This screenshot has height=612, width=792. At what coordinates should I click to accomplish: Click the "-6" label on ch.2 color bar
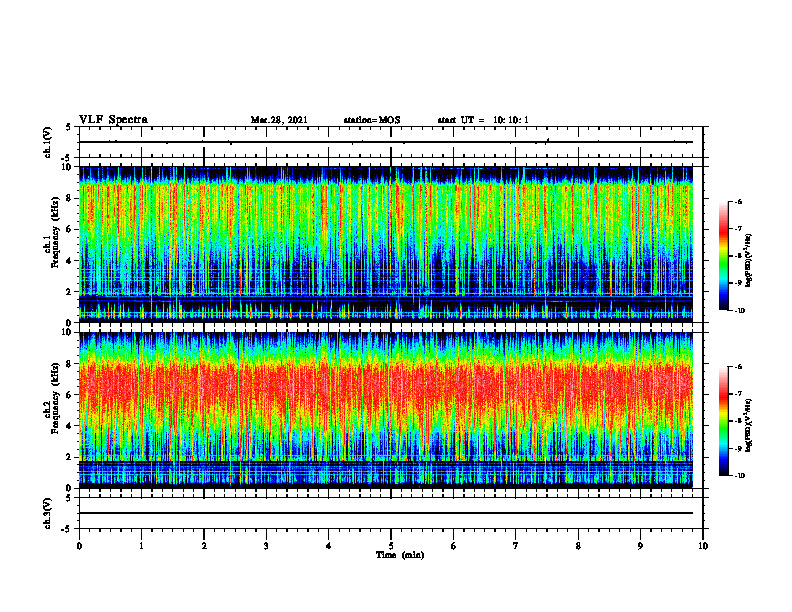pos(738,367)
